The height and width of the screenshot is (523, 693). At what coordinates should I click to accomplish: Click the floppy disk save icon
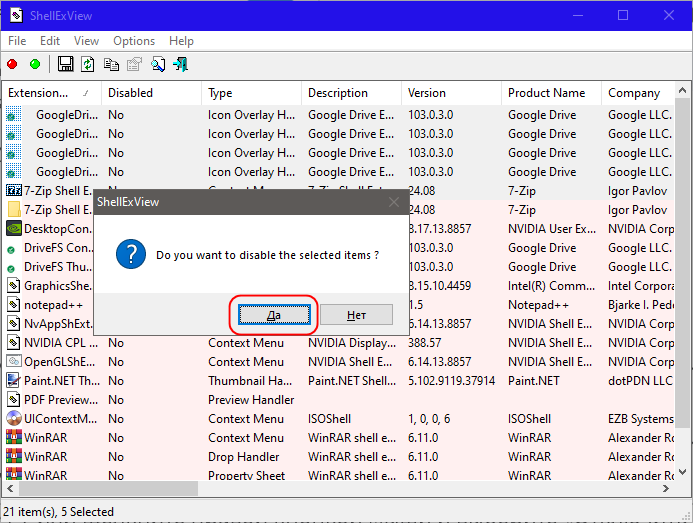(65, 65)
